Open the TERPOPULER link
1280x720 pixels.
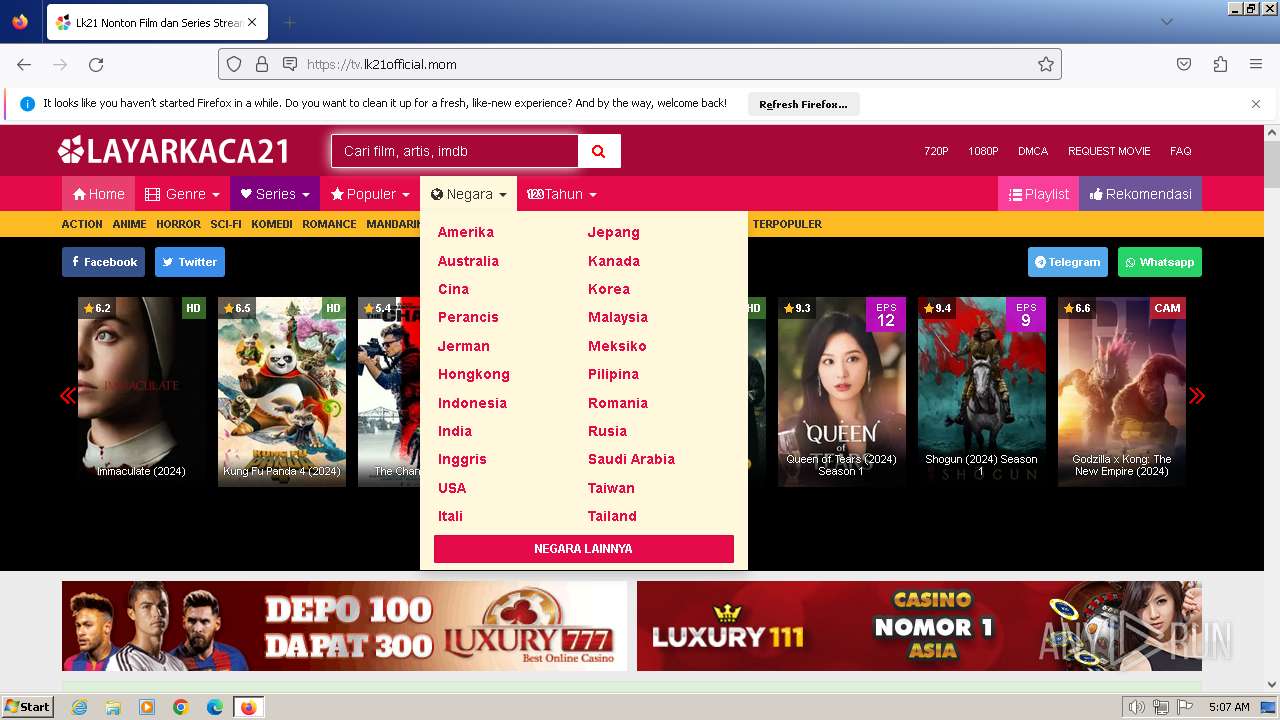pos(787,224)
